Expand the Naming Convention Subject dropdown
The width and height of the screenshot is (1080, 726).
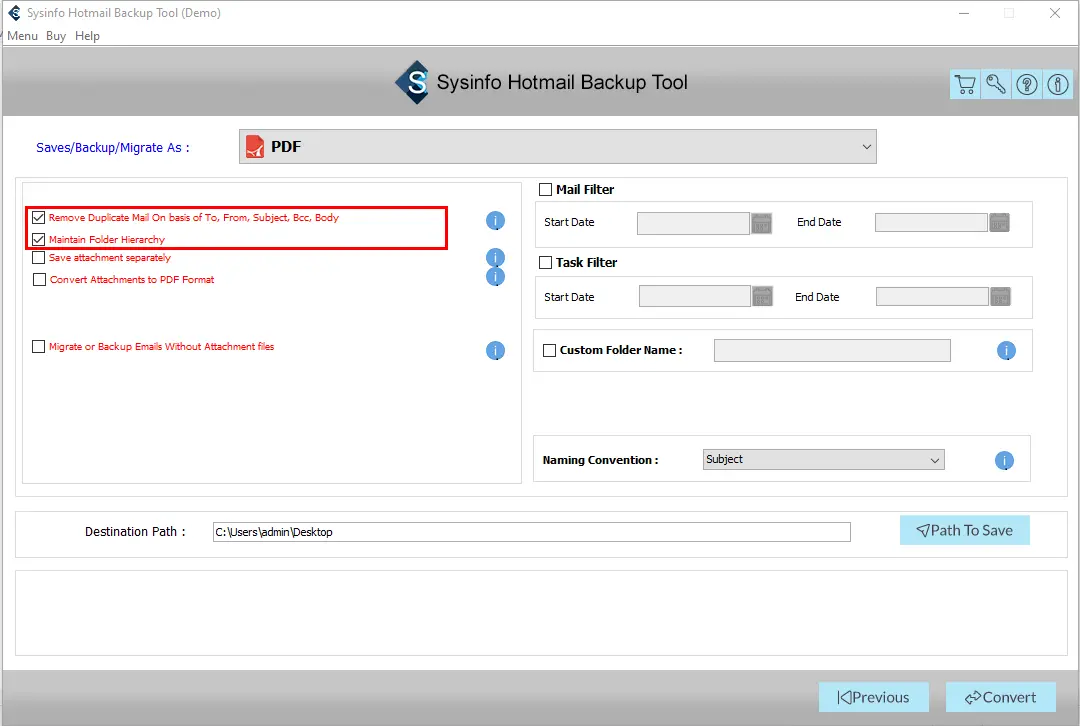point(824,459)
